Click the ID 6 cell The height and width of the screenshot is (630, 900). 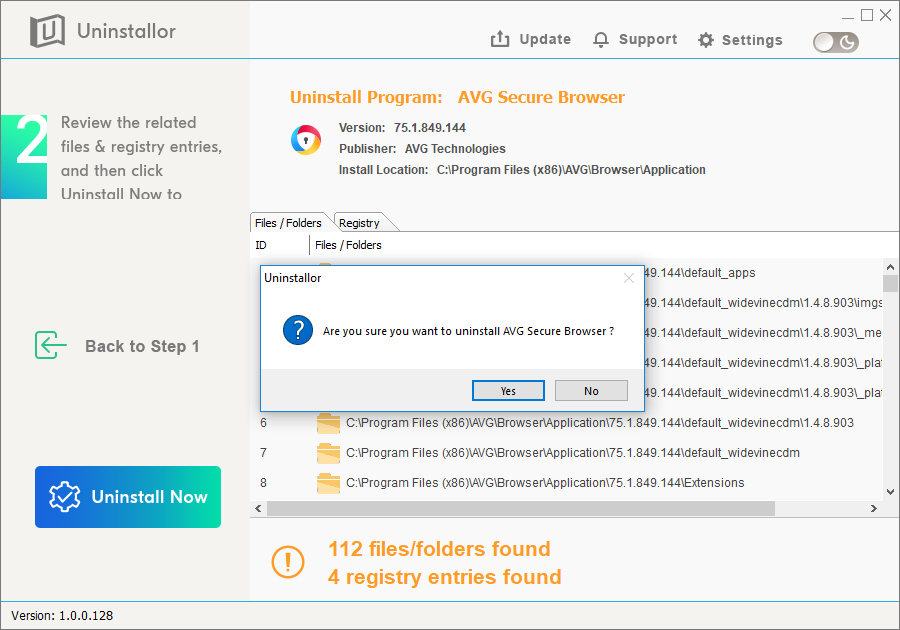pyautogui.click(x=263, y=423)
